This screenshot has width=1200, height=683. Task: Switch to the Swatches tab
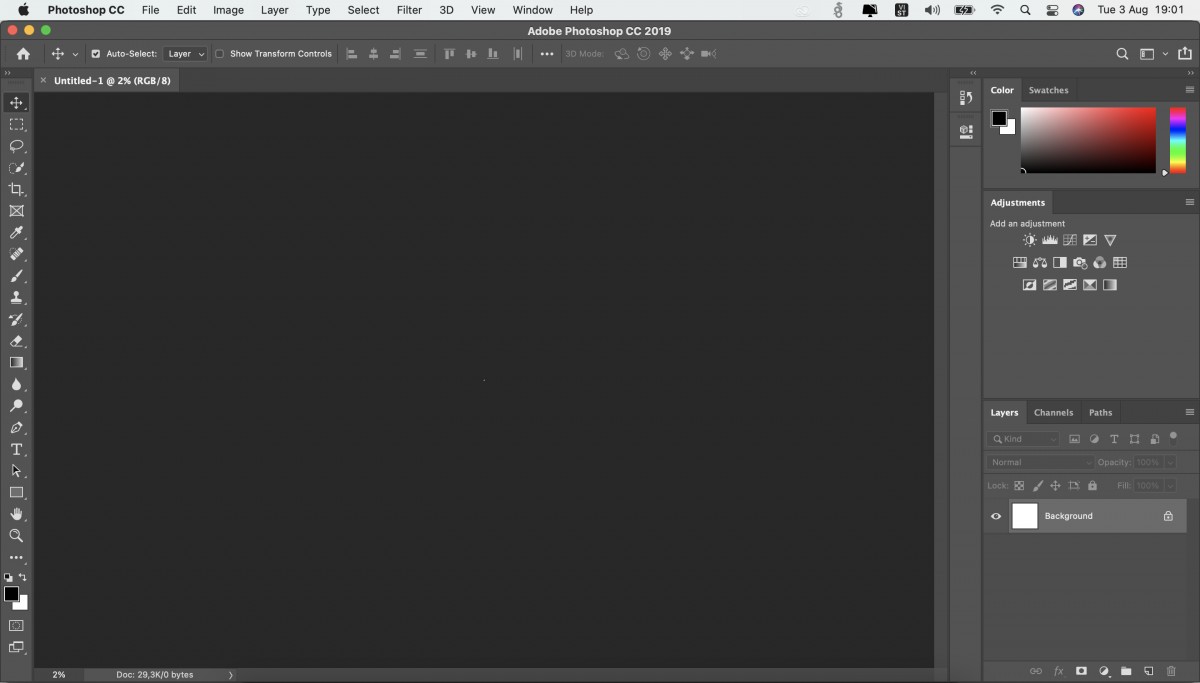click(x=1048, y=90)
